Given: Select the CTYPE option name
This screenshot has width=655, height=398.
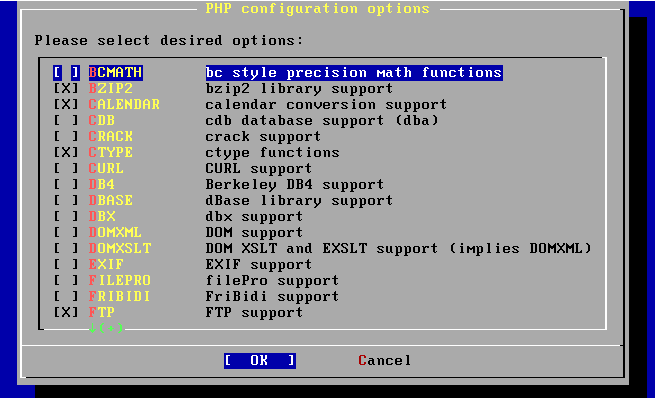Looking at the screenshot, I should pos(111,152).
